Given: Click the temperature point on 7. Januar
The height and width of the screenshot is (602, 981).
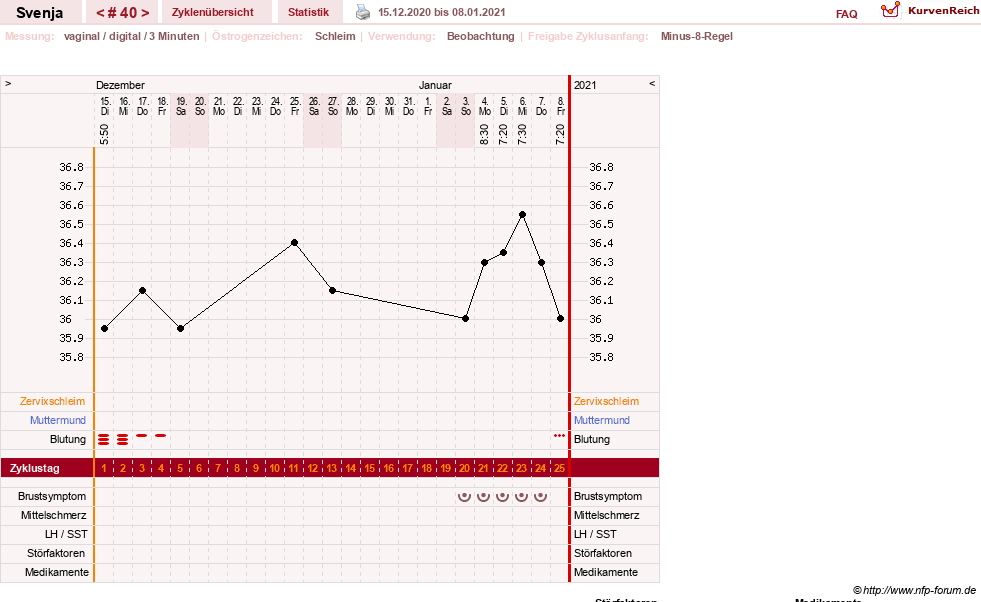Looking at the screenshot, I should tap(541, 263).
